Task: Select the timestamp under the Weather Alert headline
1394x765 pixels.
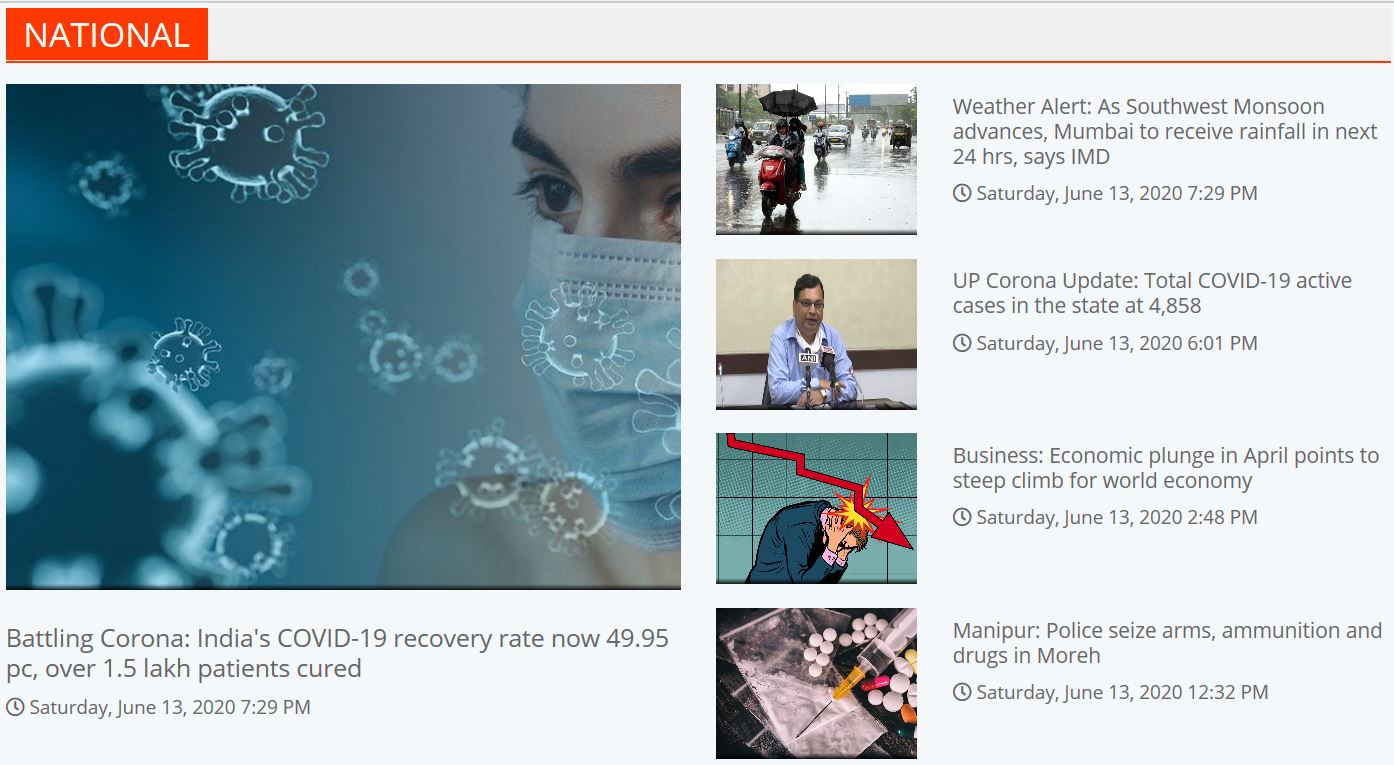Action: pyautogui.click(x=1117, y=193)
